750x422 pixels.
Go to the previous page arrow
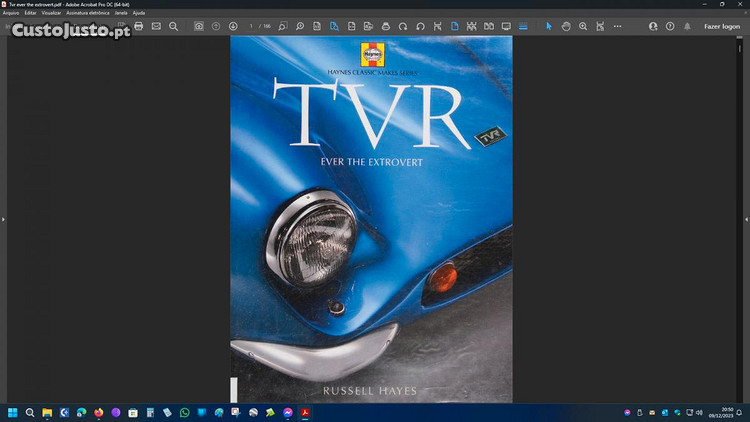coord(216,26)
